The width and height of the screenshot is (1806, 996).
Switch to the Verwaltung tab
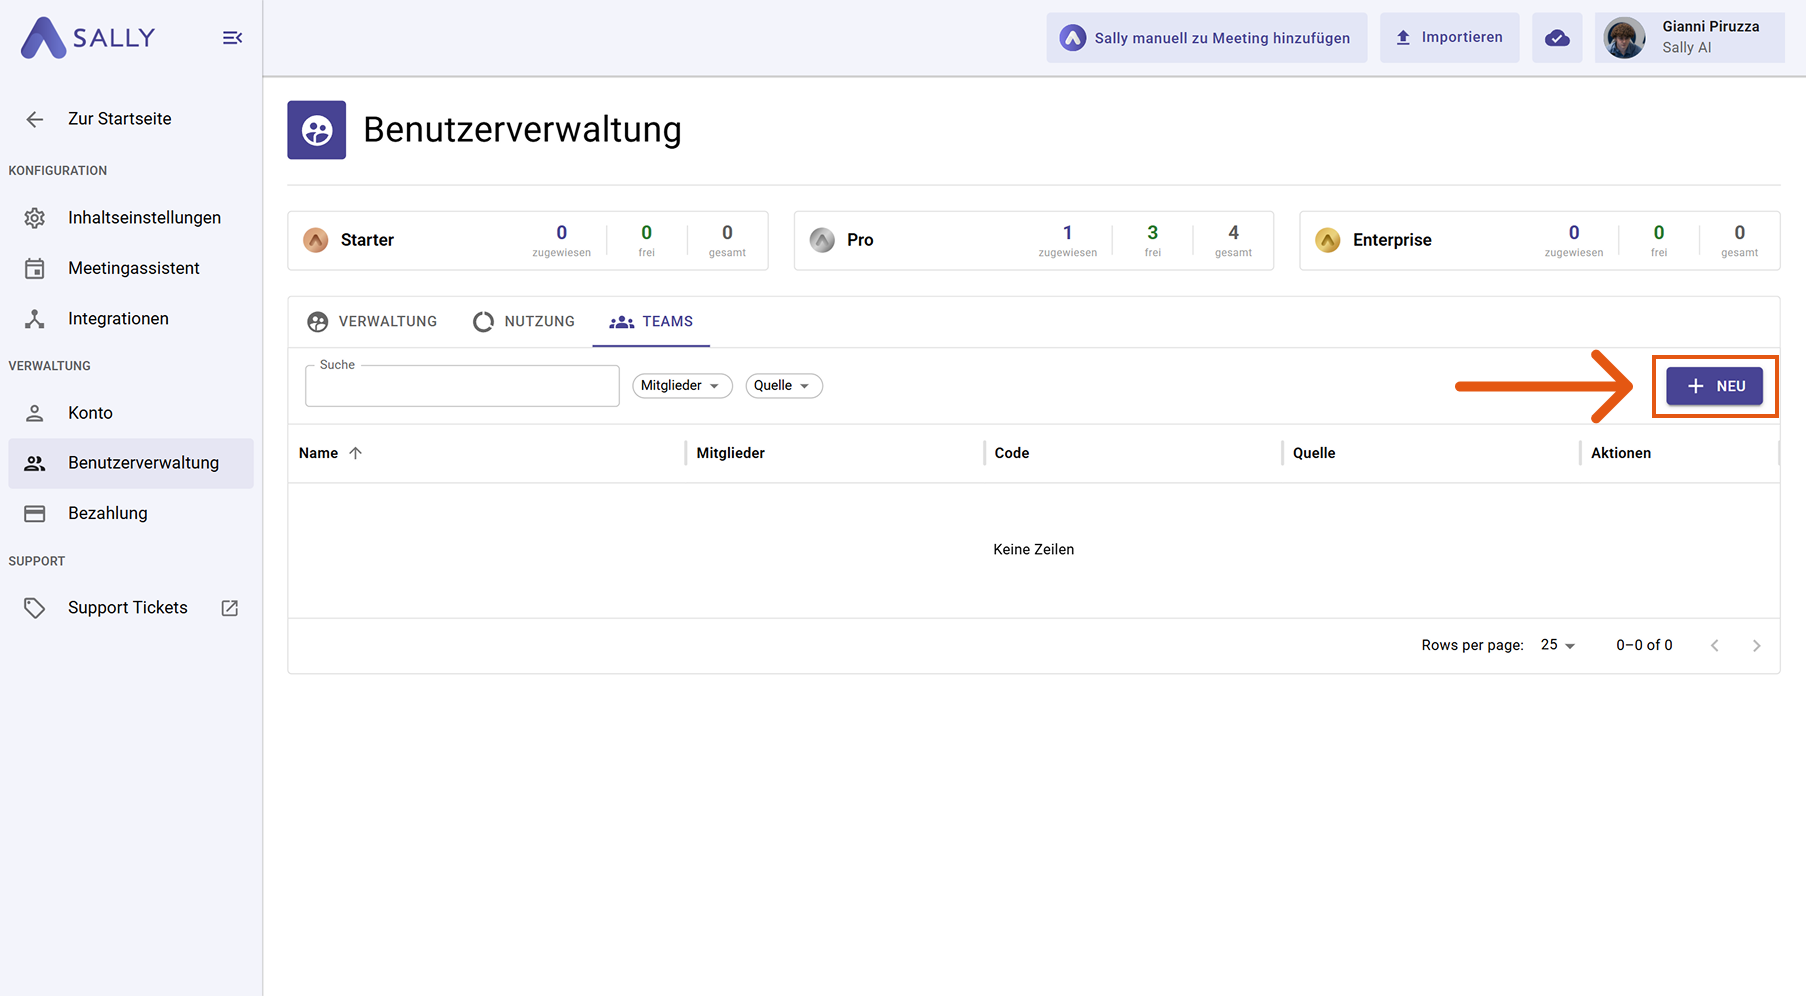click(372, 322)
